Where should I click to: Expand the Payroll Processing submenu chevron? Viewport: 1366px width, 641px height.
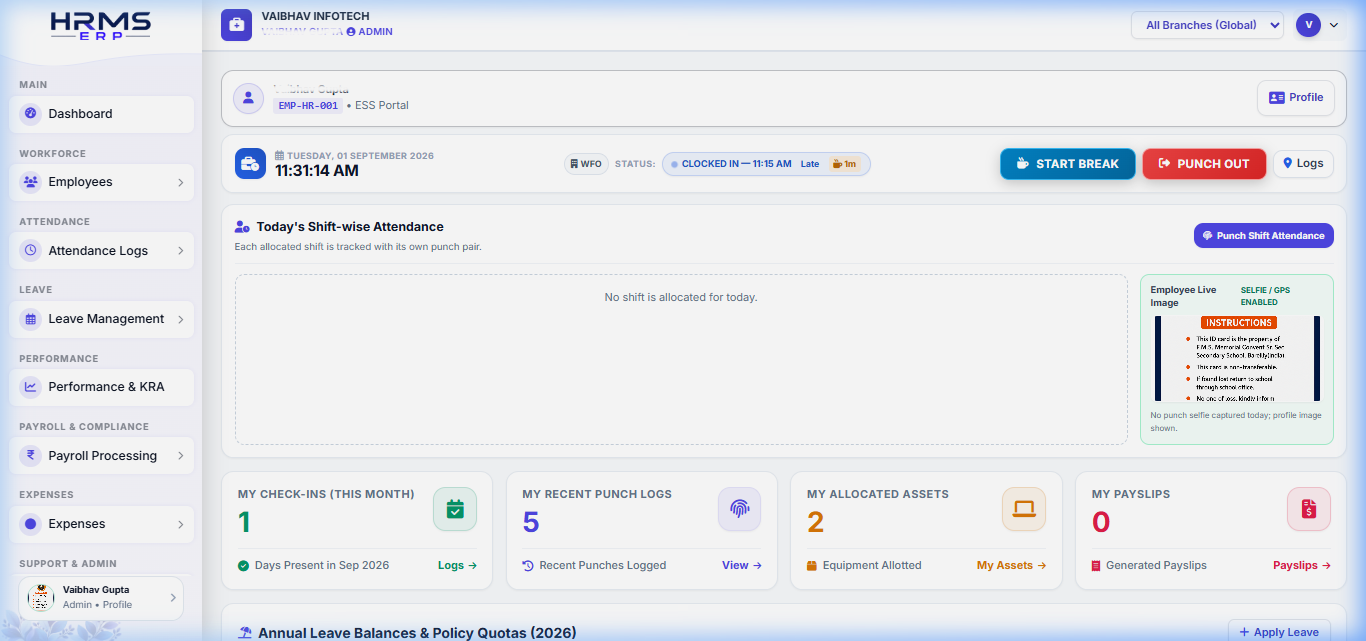point(181,456)
